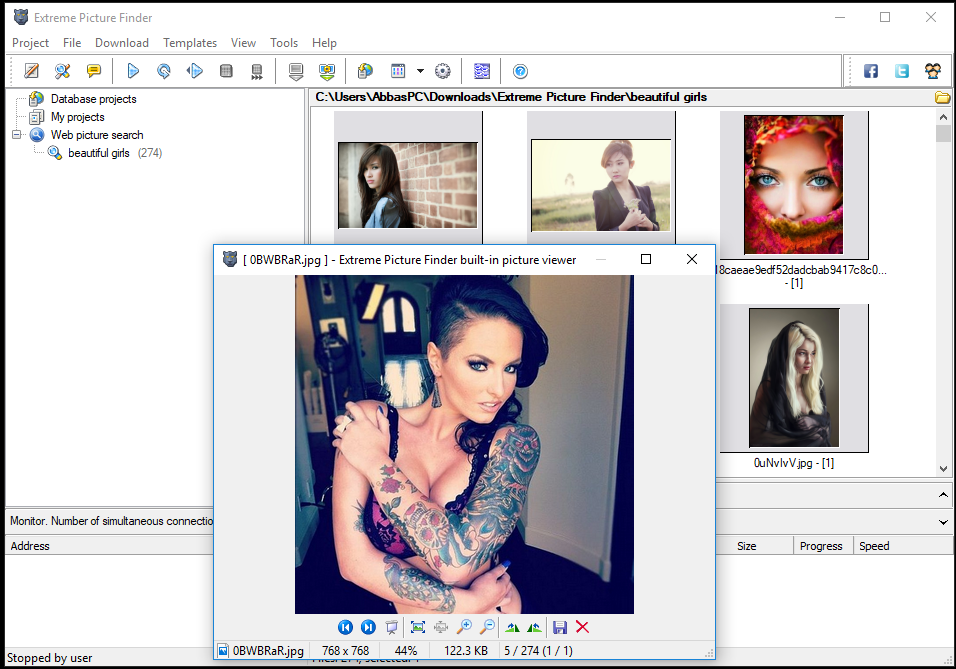Open the Templates menu

pyautogui.click(x=190, y=43)
